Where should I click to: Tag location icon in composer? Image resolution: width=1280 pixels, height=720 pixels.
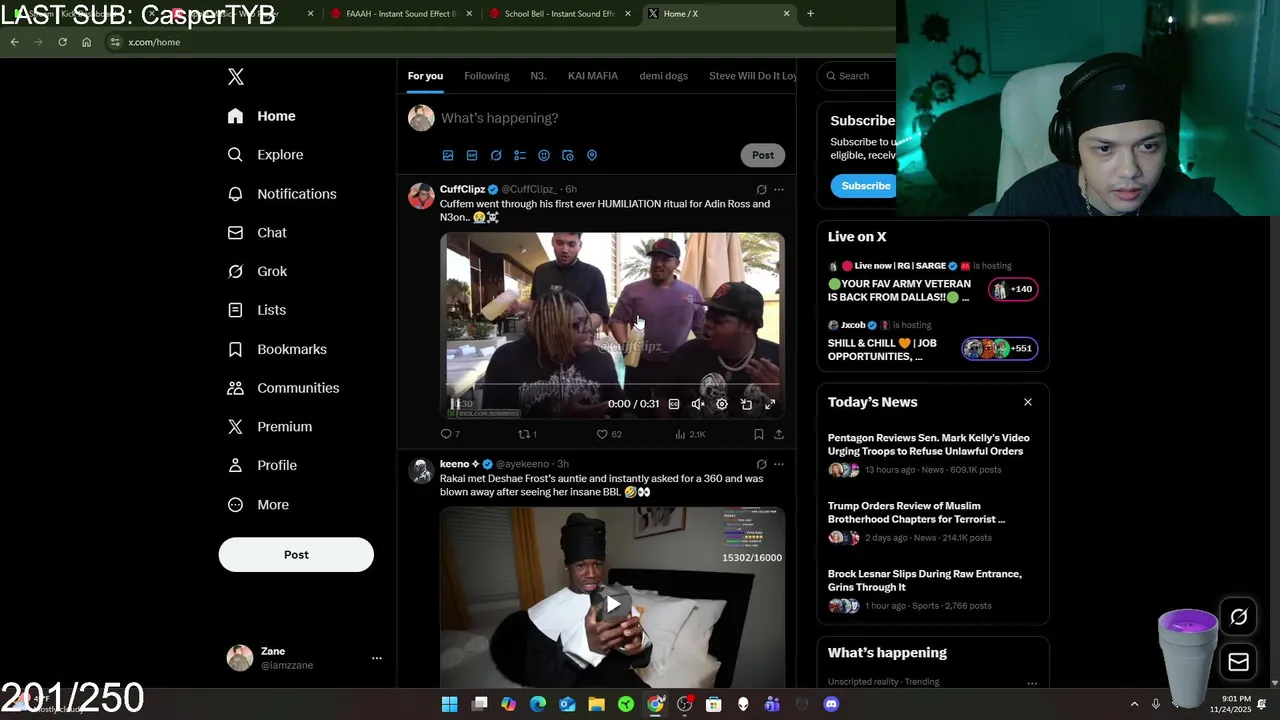(x=592, y=155)
